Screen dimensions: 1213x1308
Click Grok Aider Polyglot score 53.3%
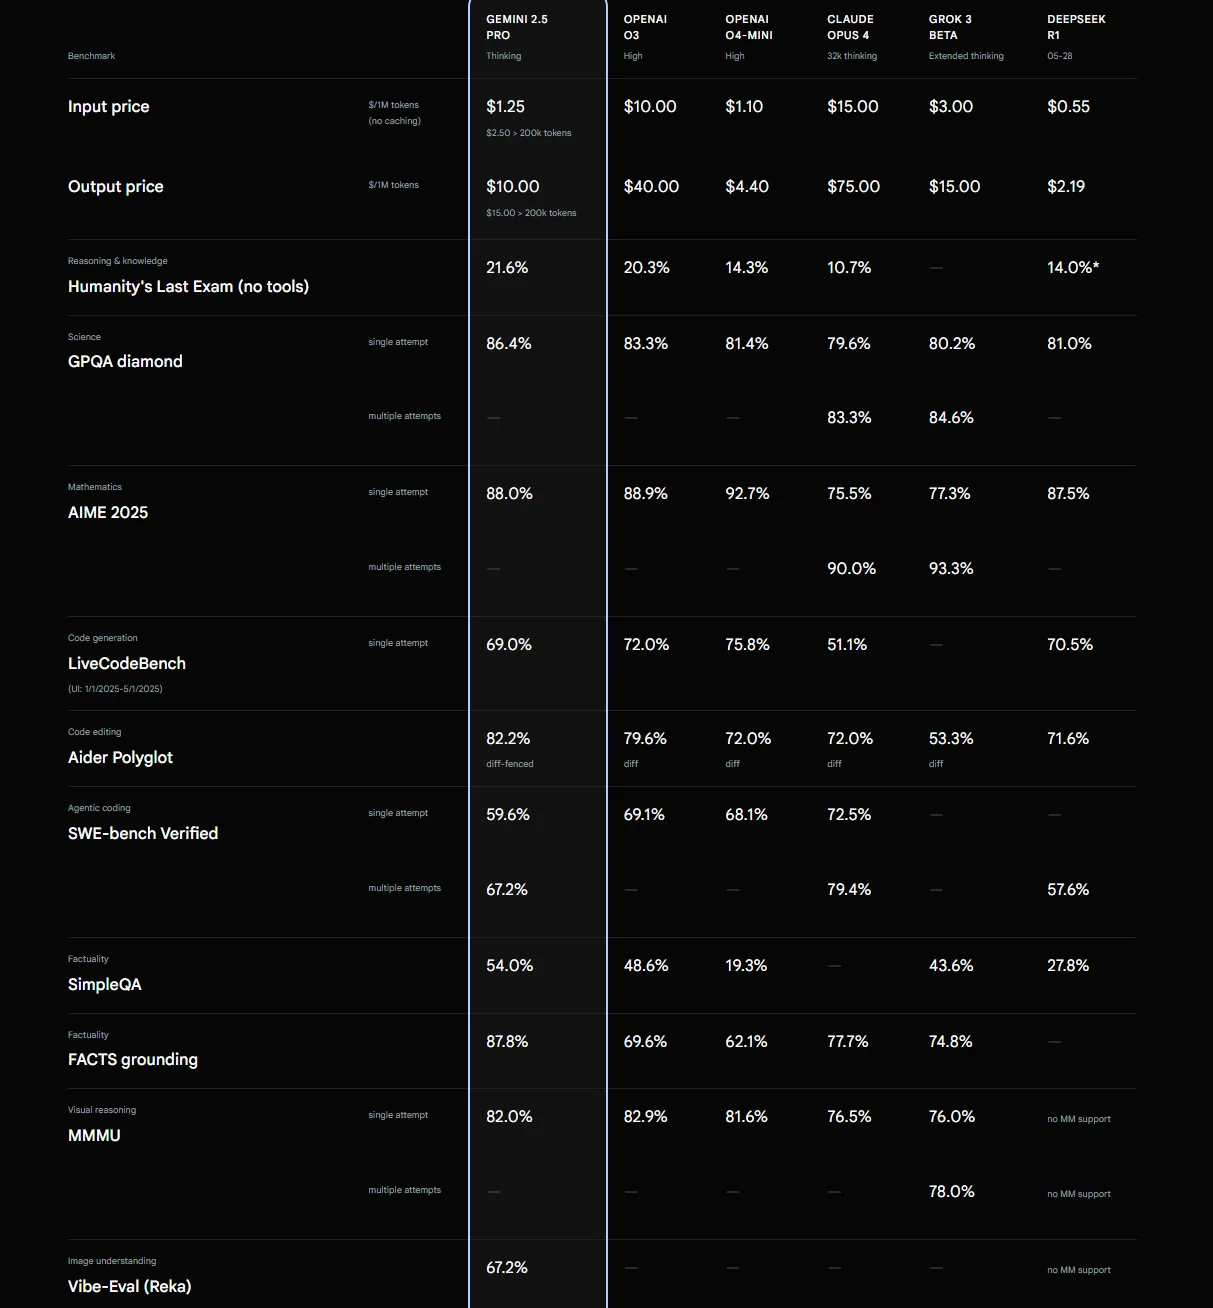tap(951, 738)
